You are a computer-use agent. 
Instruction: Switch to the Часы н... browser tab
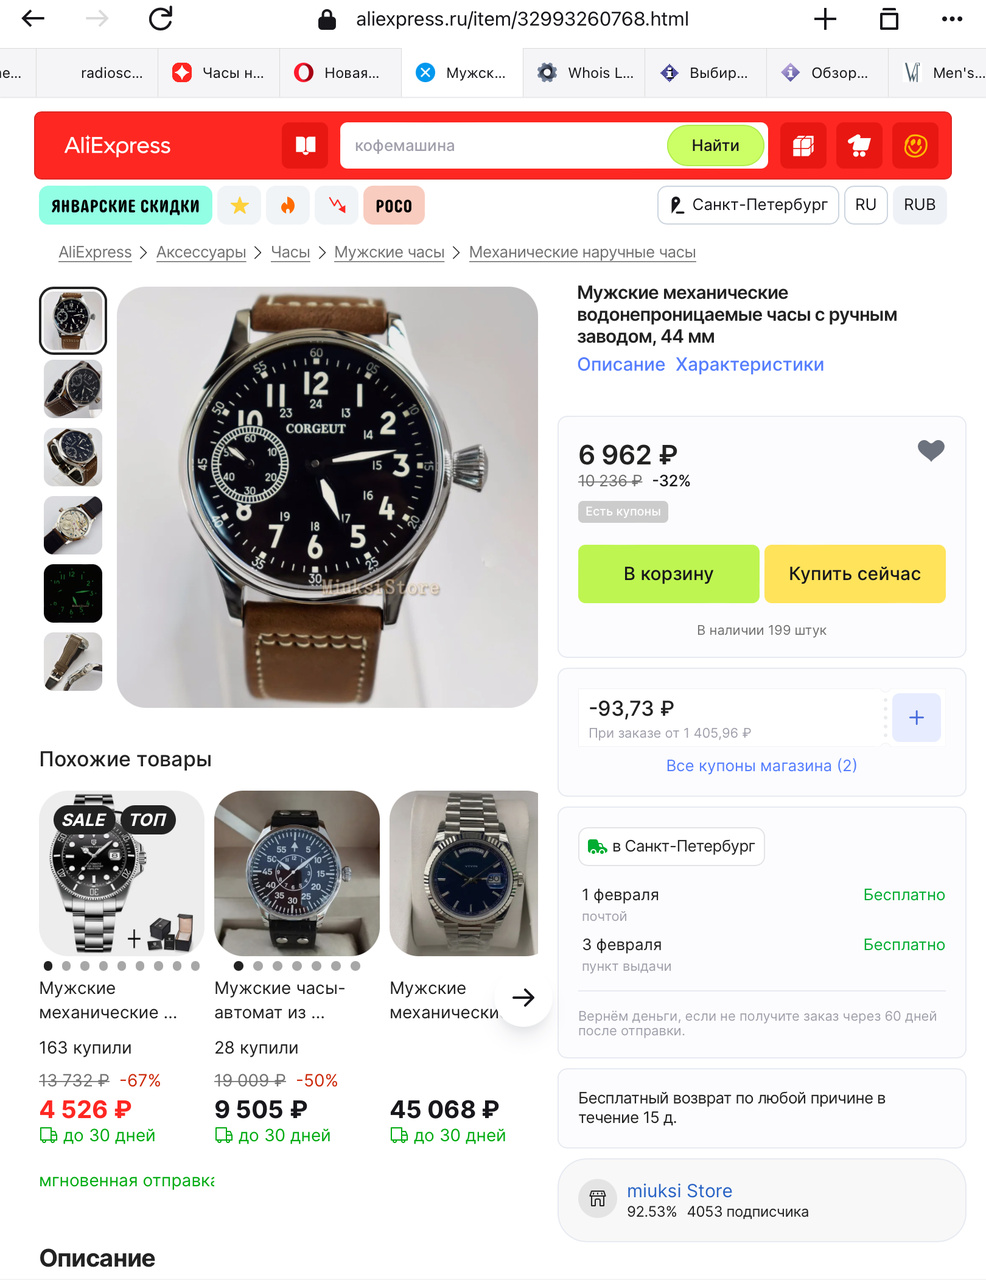point(219,72)
